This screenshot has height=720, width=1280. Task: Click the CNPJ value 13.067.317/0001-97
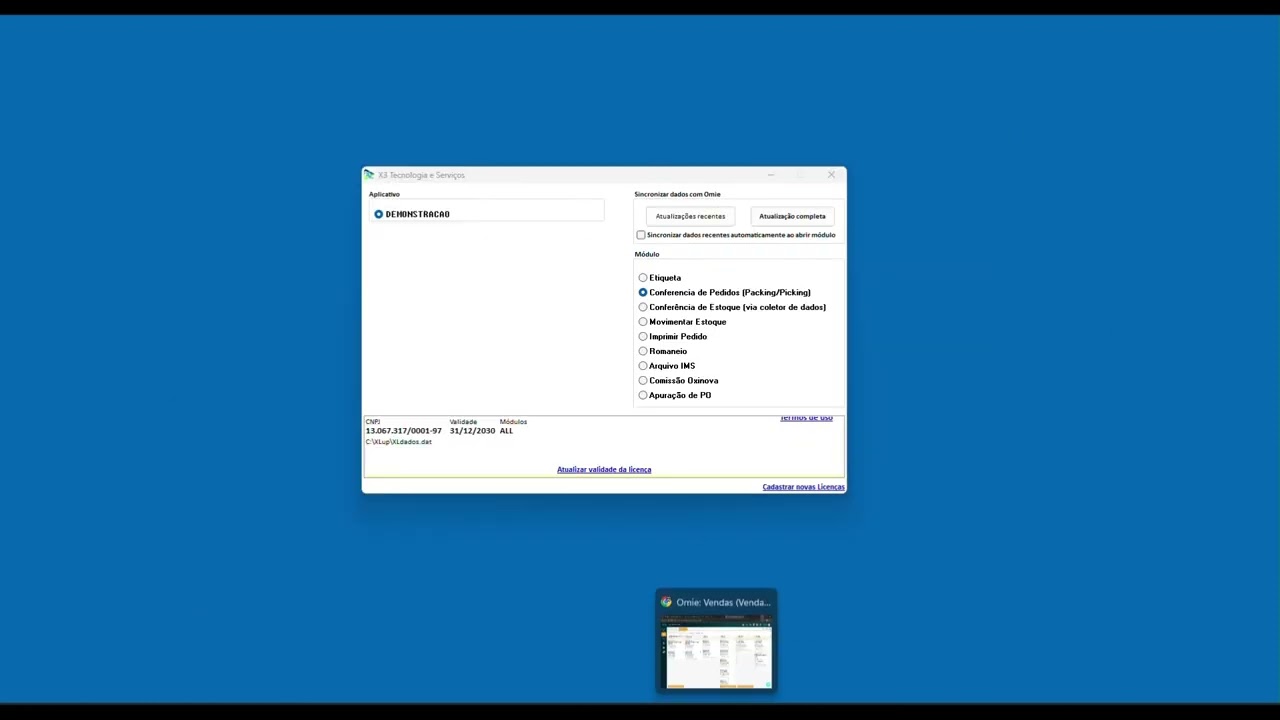(x=403, y=431)
